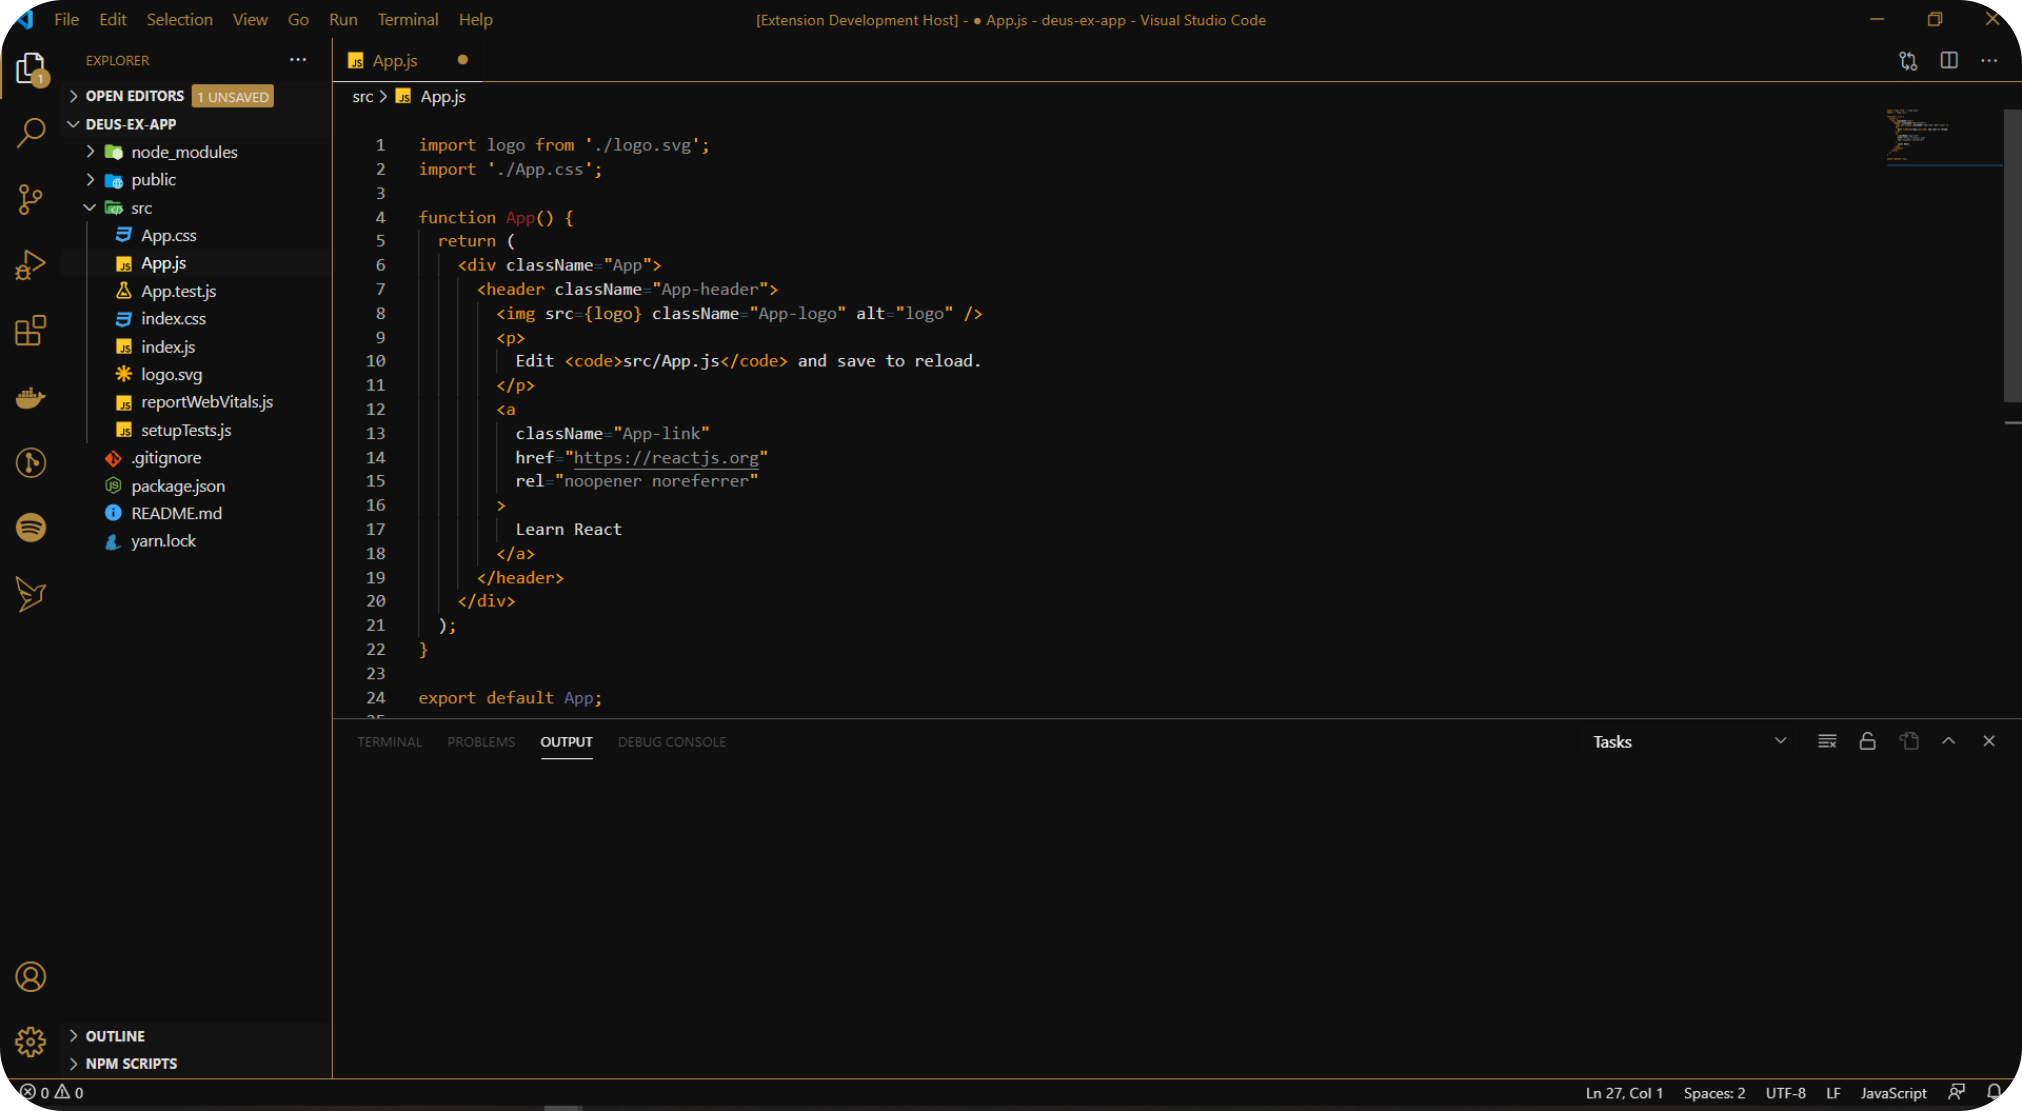Switch to the PROBLEMS tab

[x=481, y=741]
